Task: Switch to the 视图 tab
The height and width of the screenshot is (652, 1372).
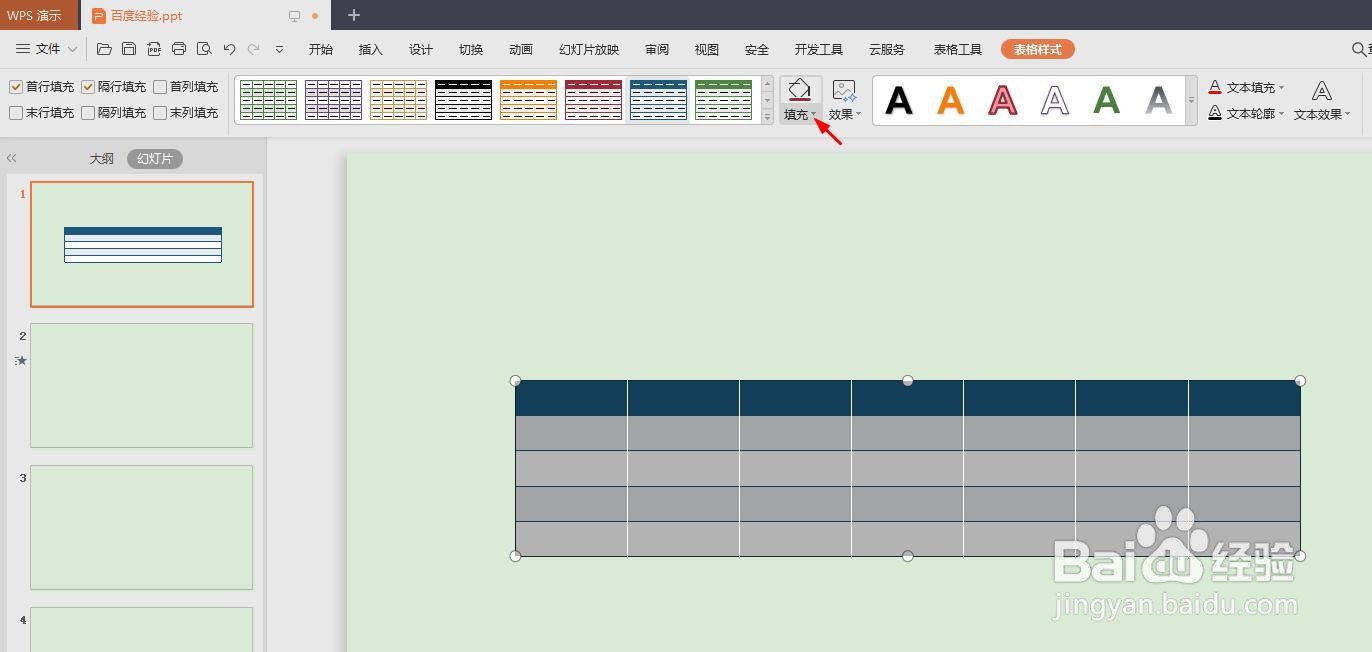Action: (x=707, y=50)
